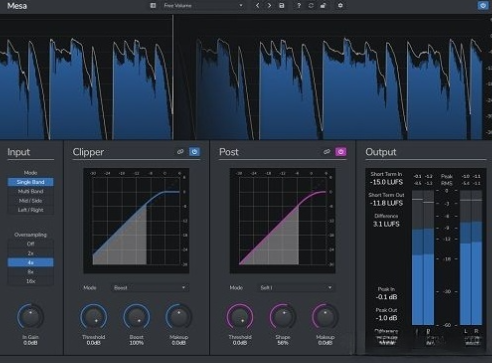
Task: Click the right output level meter
Action: point(477,258)
